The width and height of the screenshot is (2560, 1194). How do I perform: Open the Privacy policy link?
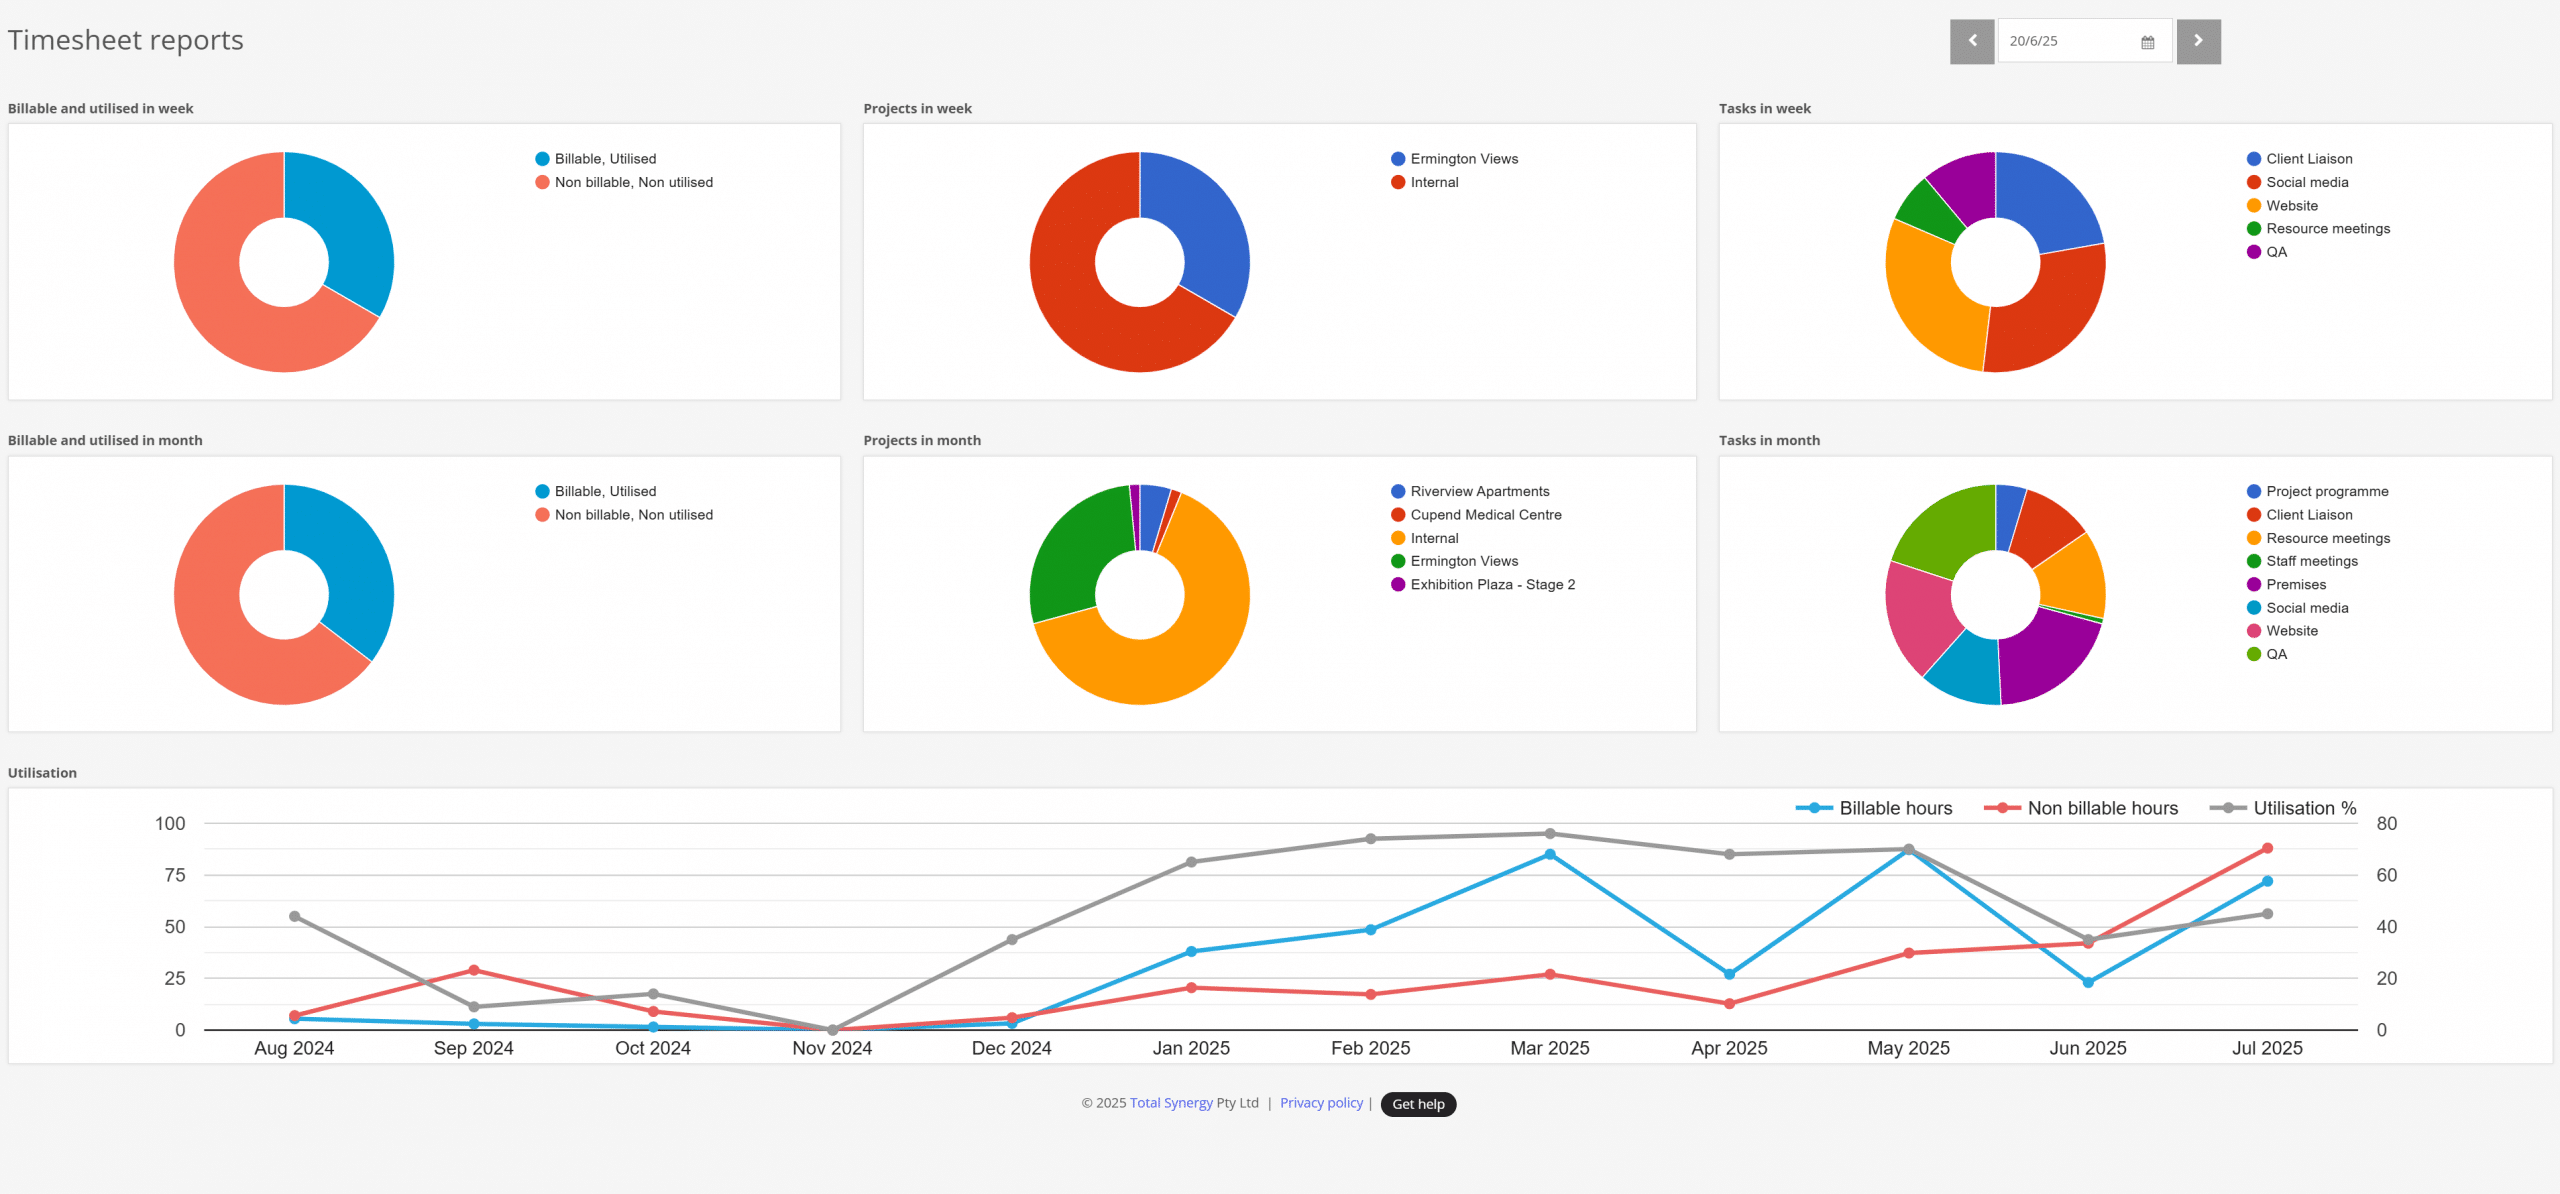tap(1321, 1103)
